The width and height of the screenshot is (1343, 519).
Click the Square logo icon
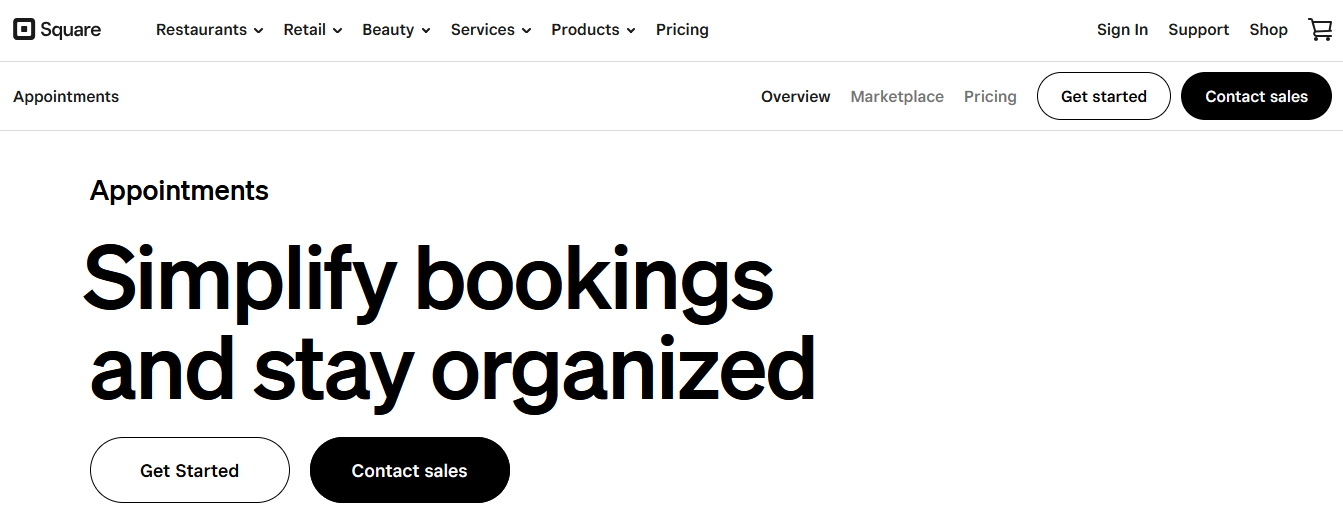pos(24,30)
